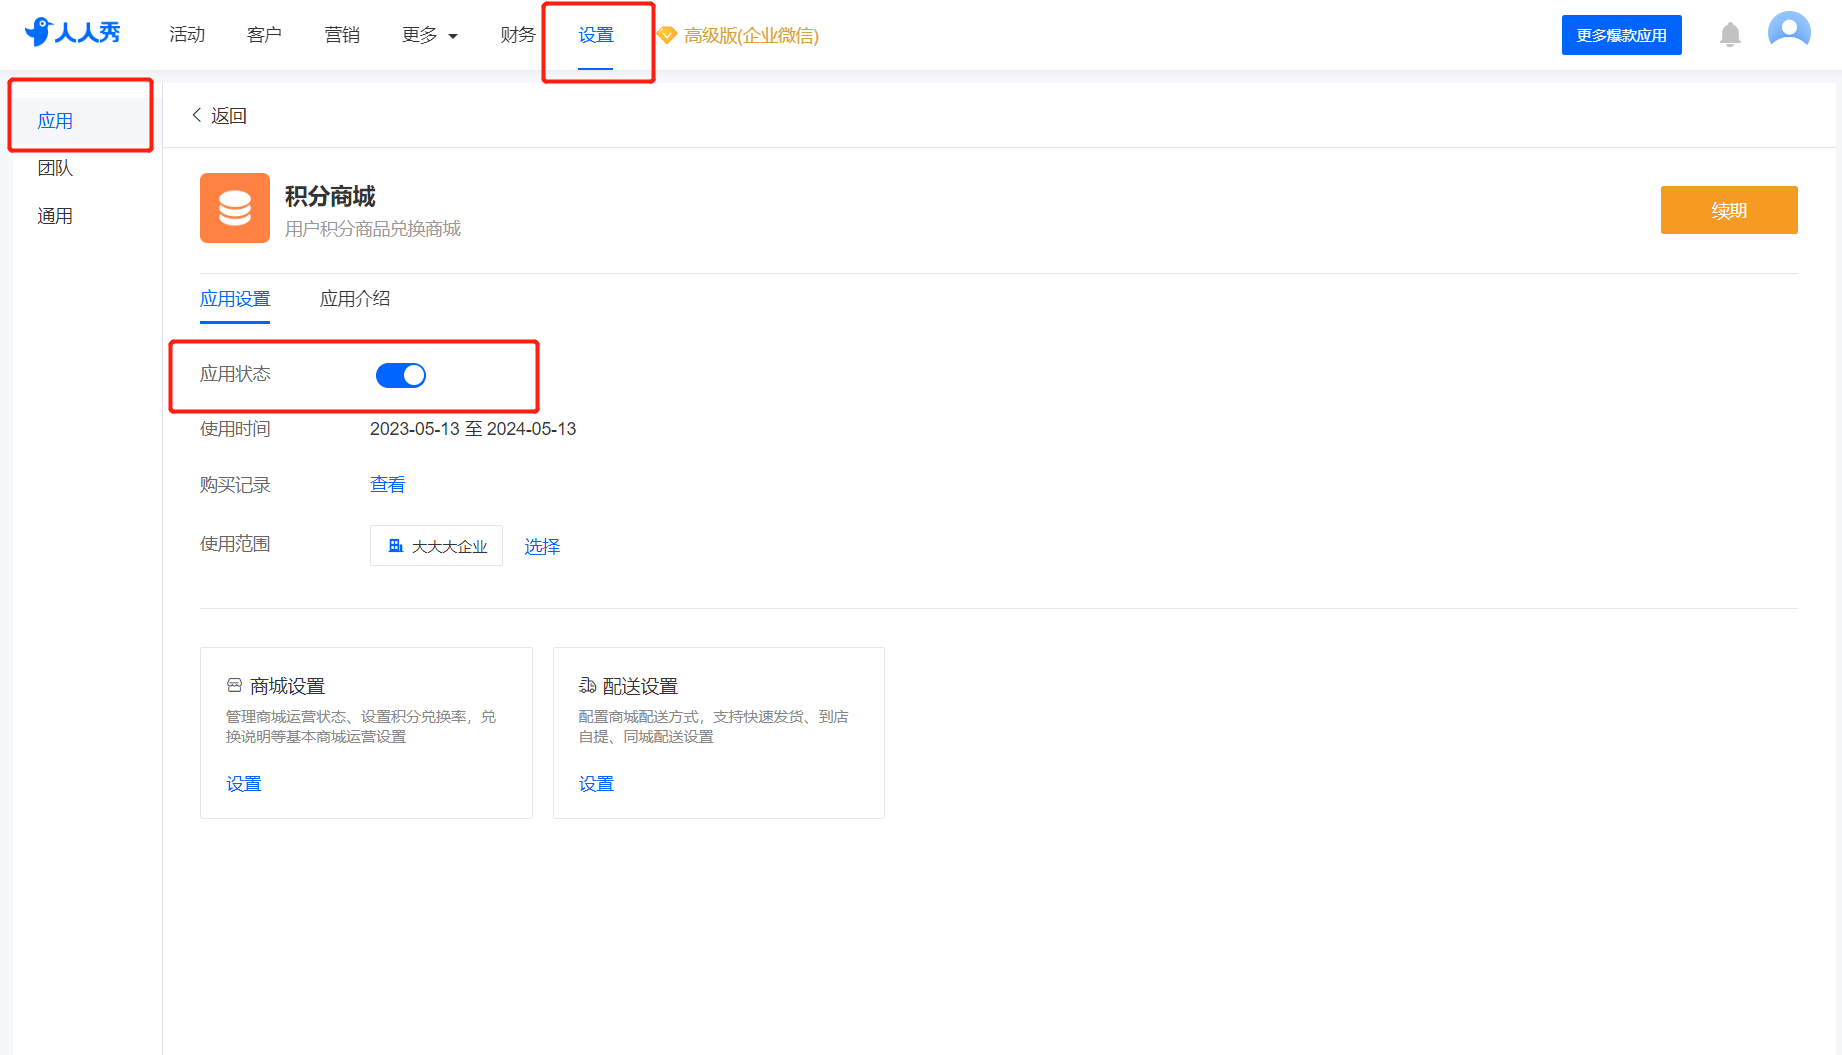This screenshot has width=1842, height=1055.
Task: Open the user avatar menu
Action: coord(1789,31)
